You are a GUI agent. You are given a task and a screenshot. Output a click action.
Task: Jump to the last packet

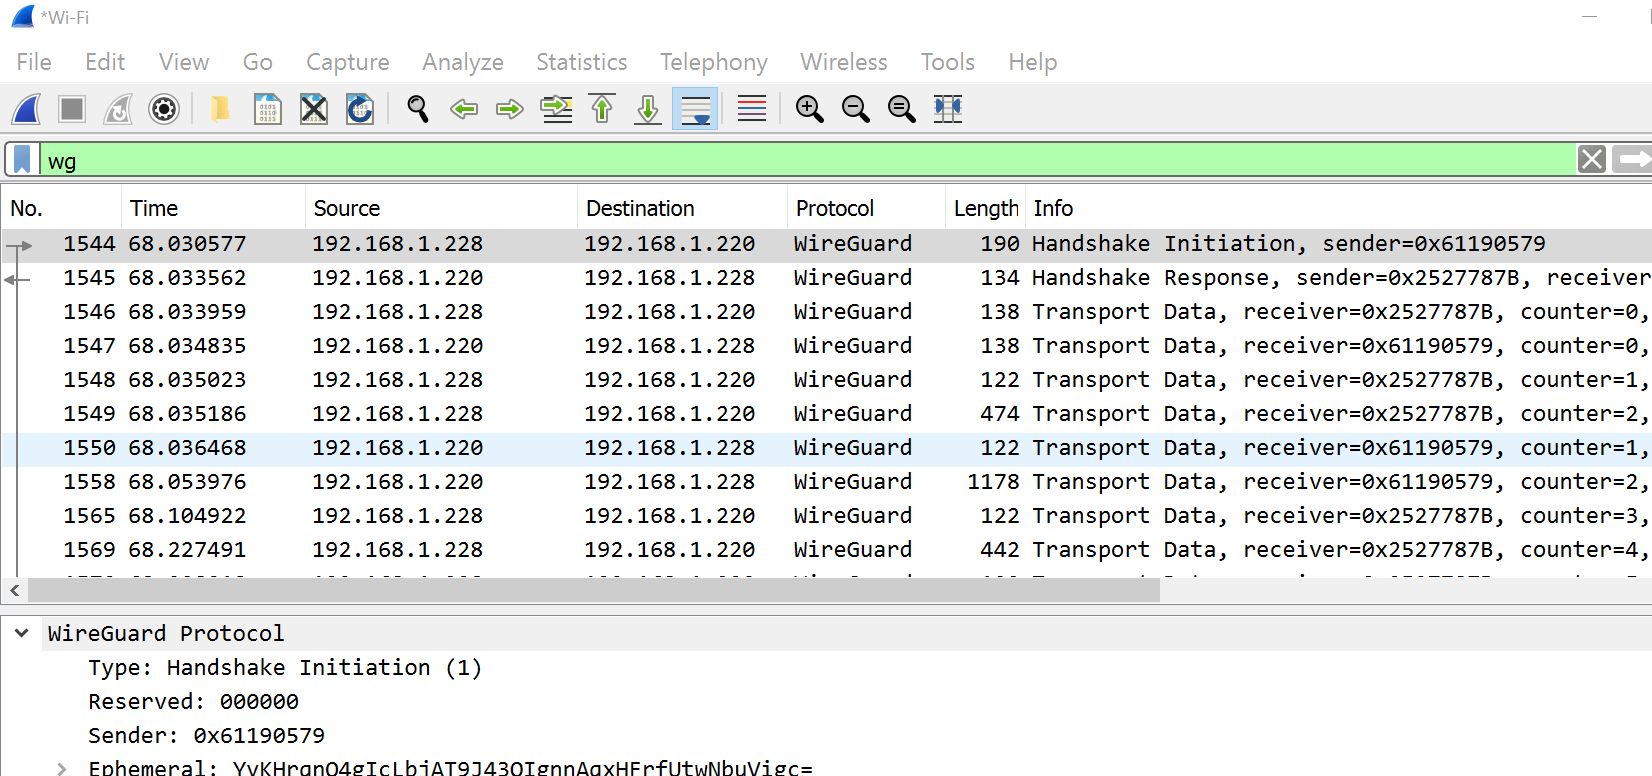point(648,109)
